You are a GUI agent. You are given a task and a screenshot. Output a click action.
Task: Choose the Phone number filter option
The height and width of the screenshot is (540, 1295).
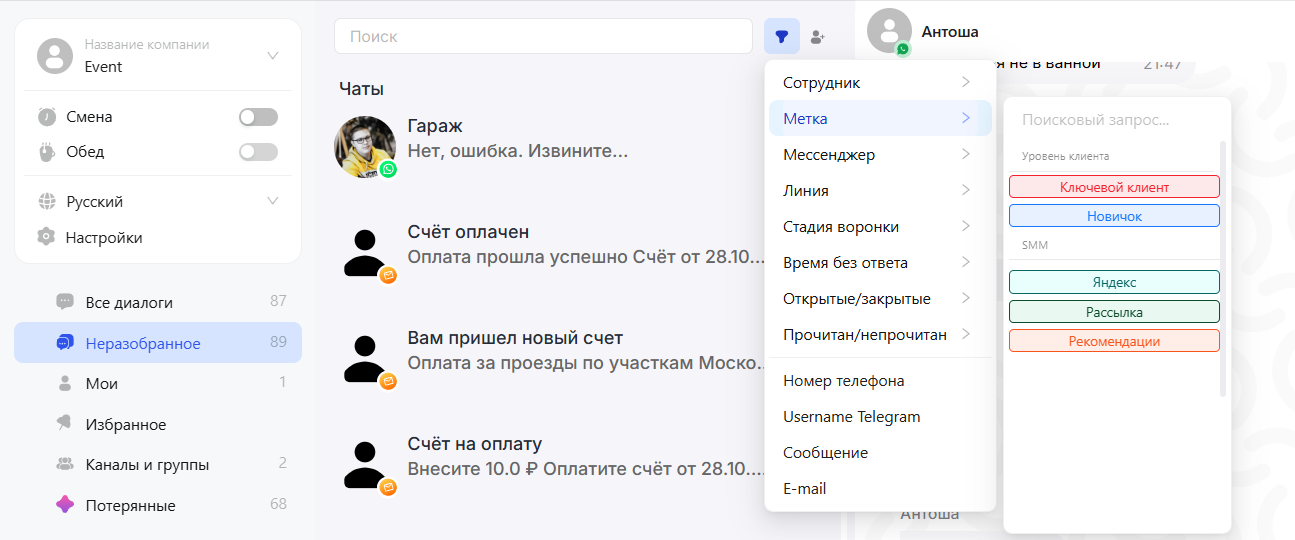(843, 381)
